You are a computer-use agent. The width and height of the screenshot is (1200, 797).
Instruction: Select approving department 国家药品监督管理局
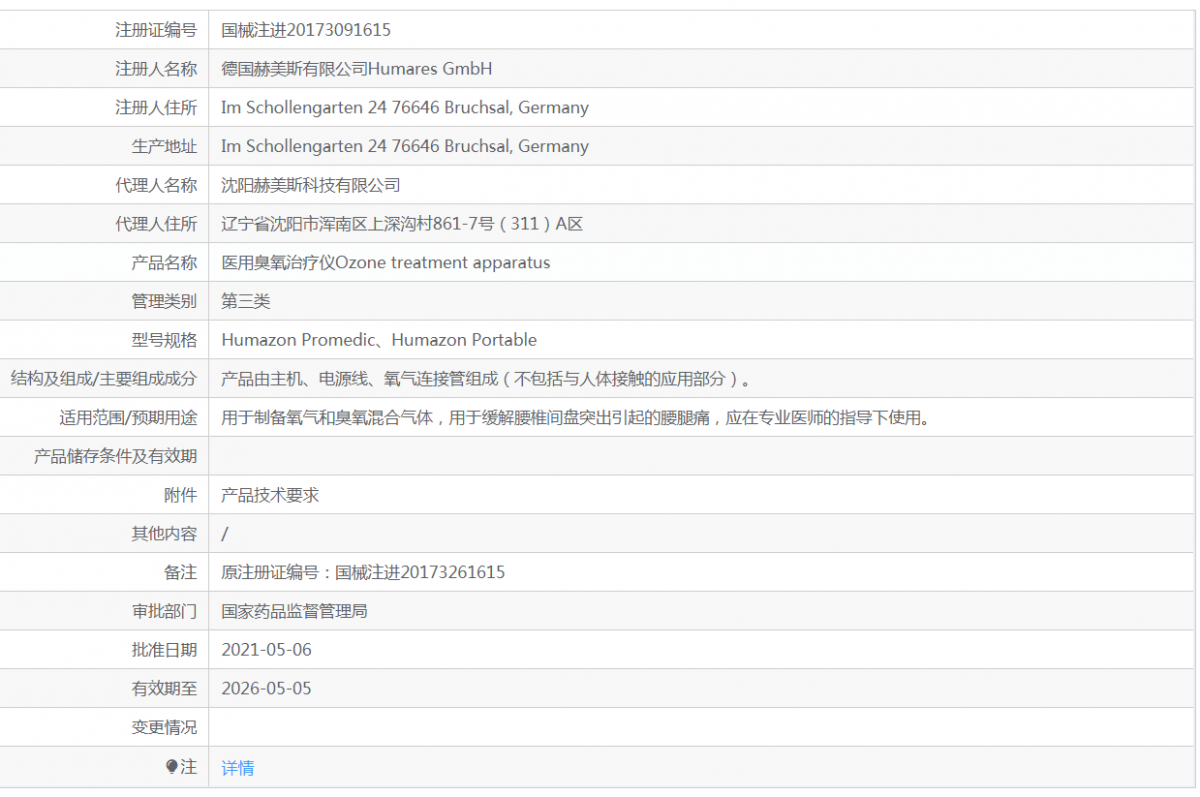[x=294, y=611]
